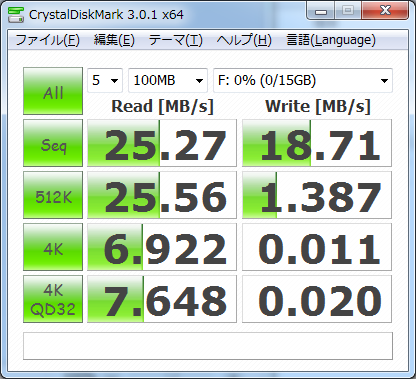416x379 pixels.
Task: Start the 4K benchmark test
Action: click(53, 247)
